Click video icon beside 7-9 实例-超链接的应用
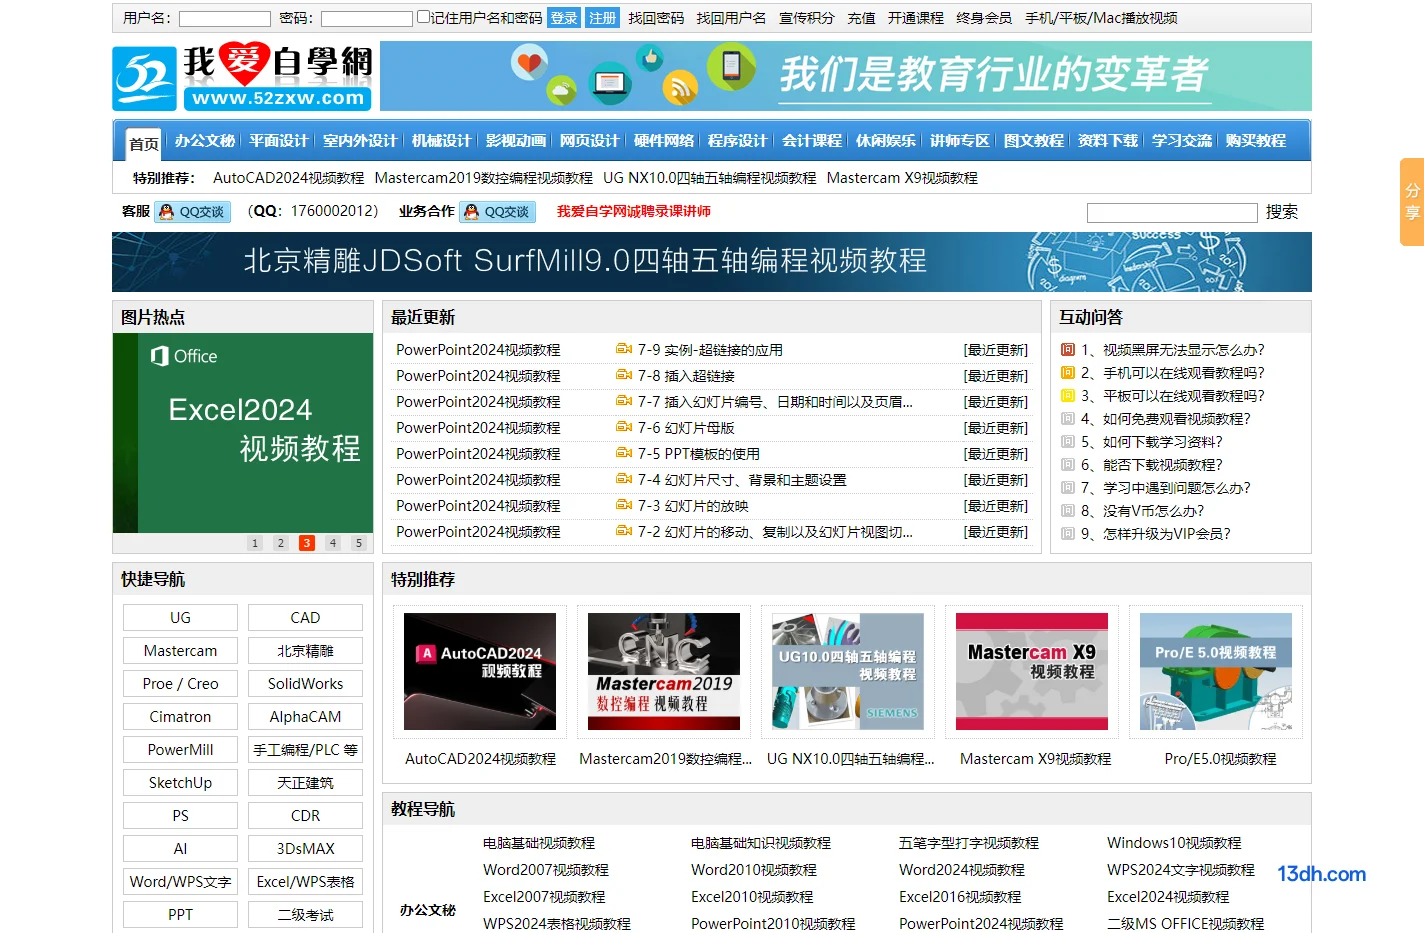The image size is (1424, 933). coord(624,349)
